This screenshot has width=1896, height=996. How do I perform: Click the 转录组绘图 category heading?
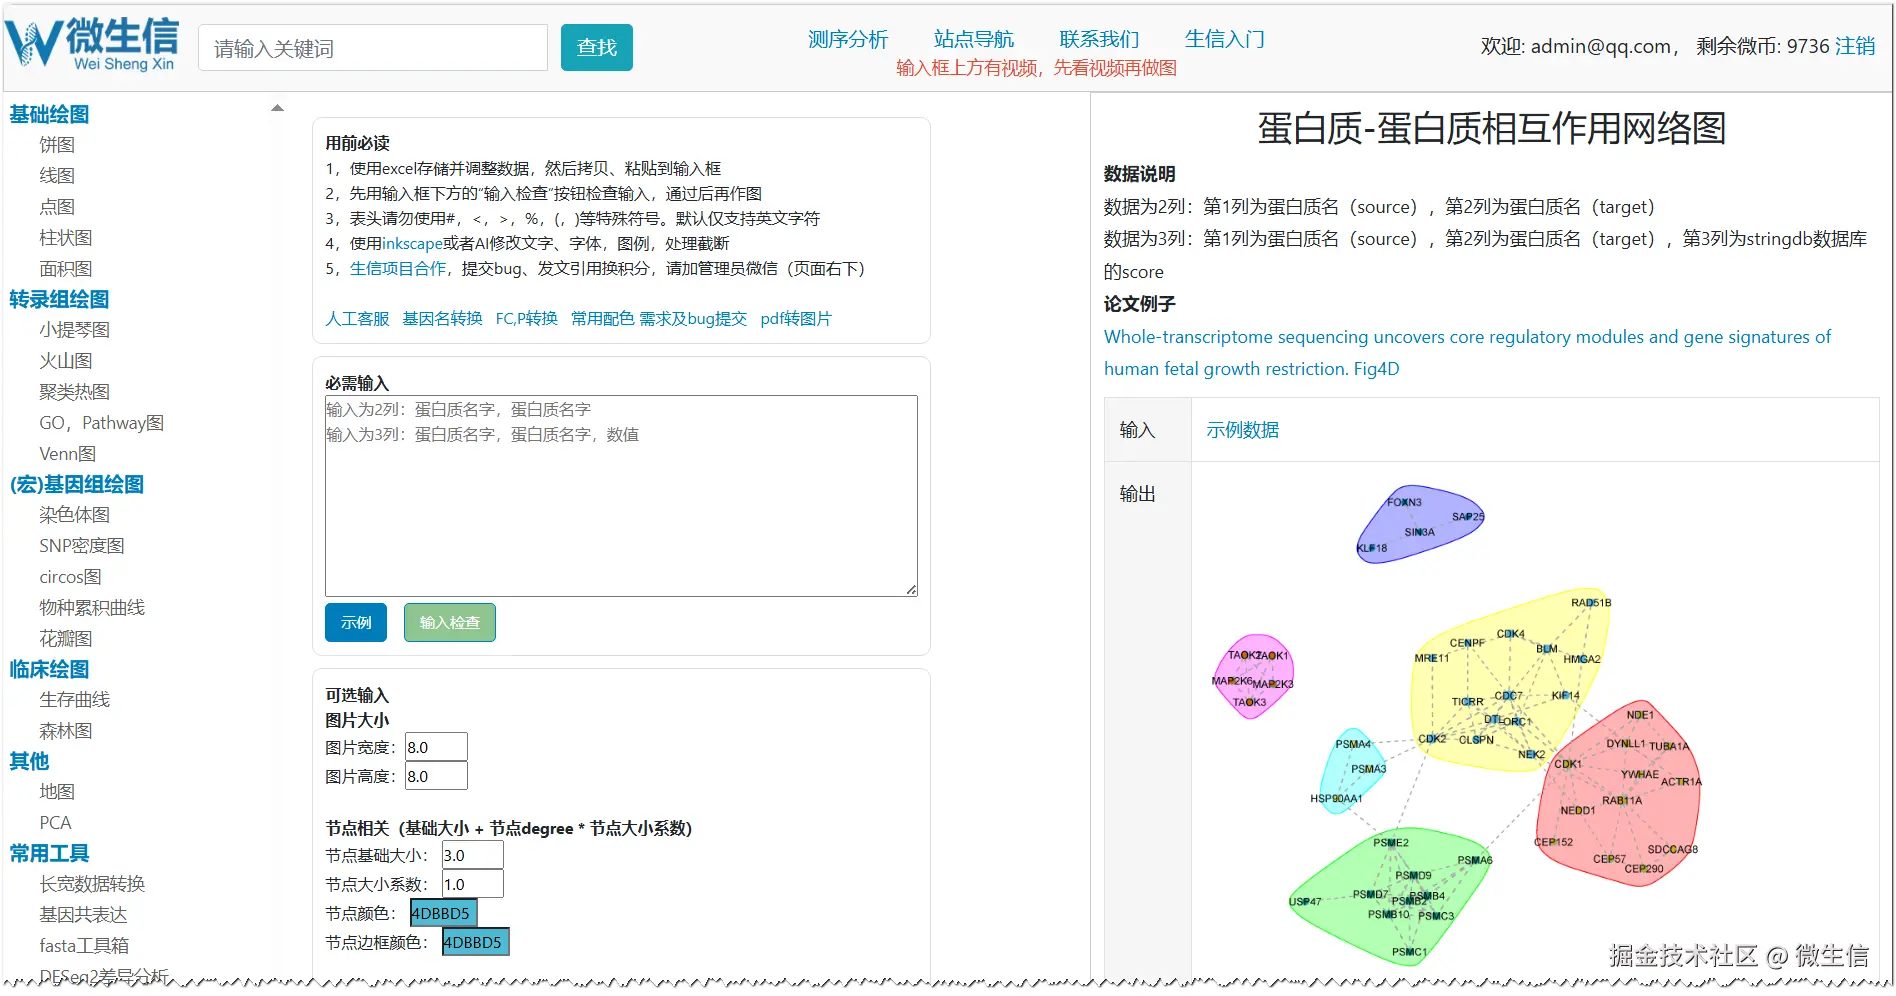(x=59, y=299)
